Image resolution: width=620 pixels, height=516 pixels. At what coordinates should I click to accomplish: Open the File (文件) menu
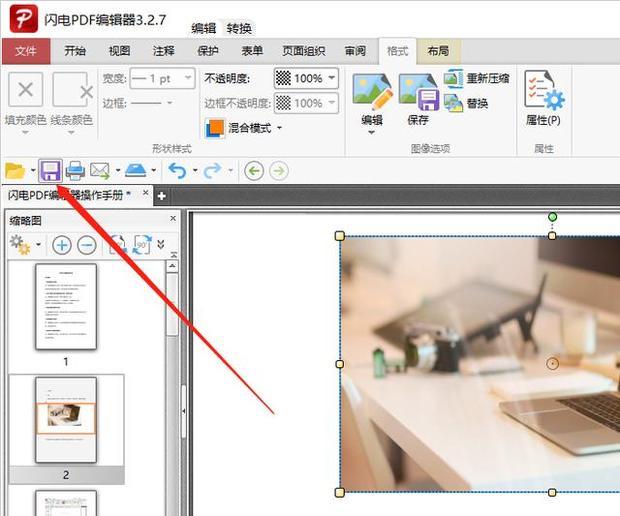pos(26,51)
